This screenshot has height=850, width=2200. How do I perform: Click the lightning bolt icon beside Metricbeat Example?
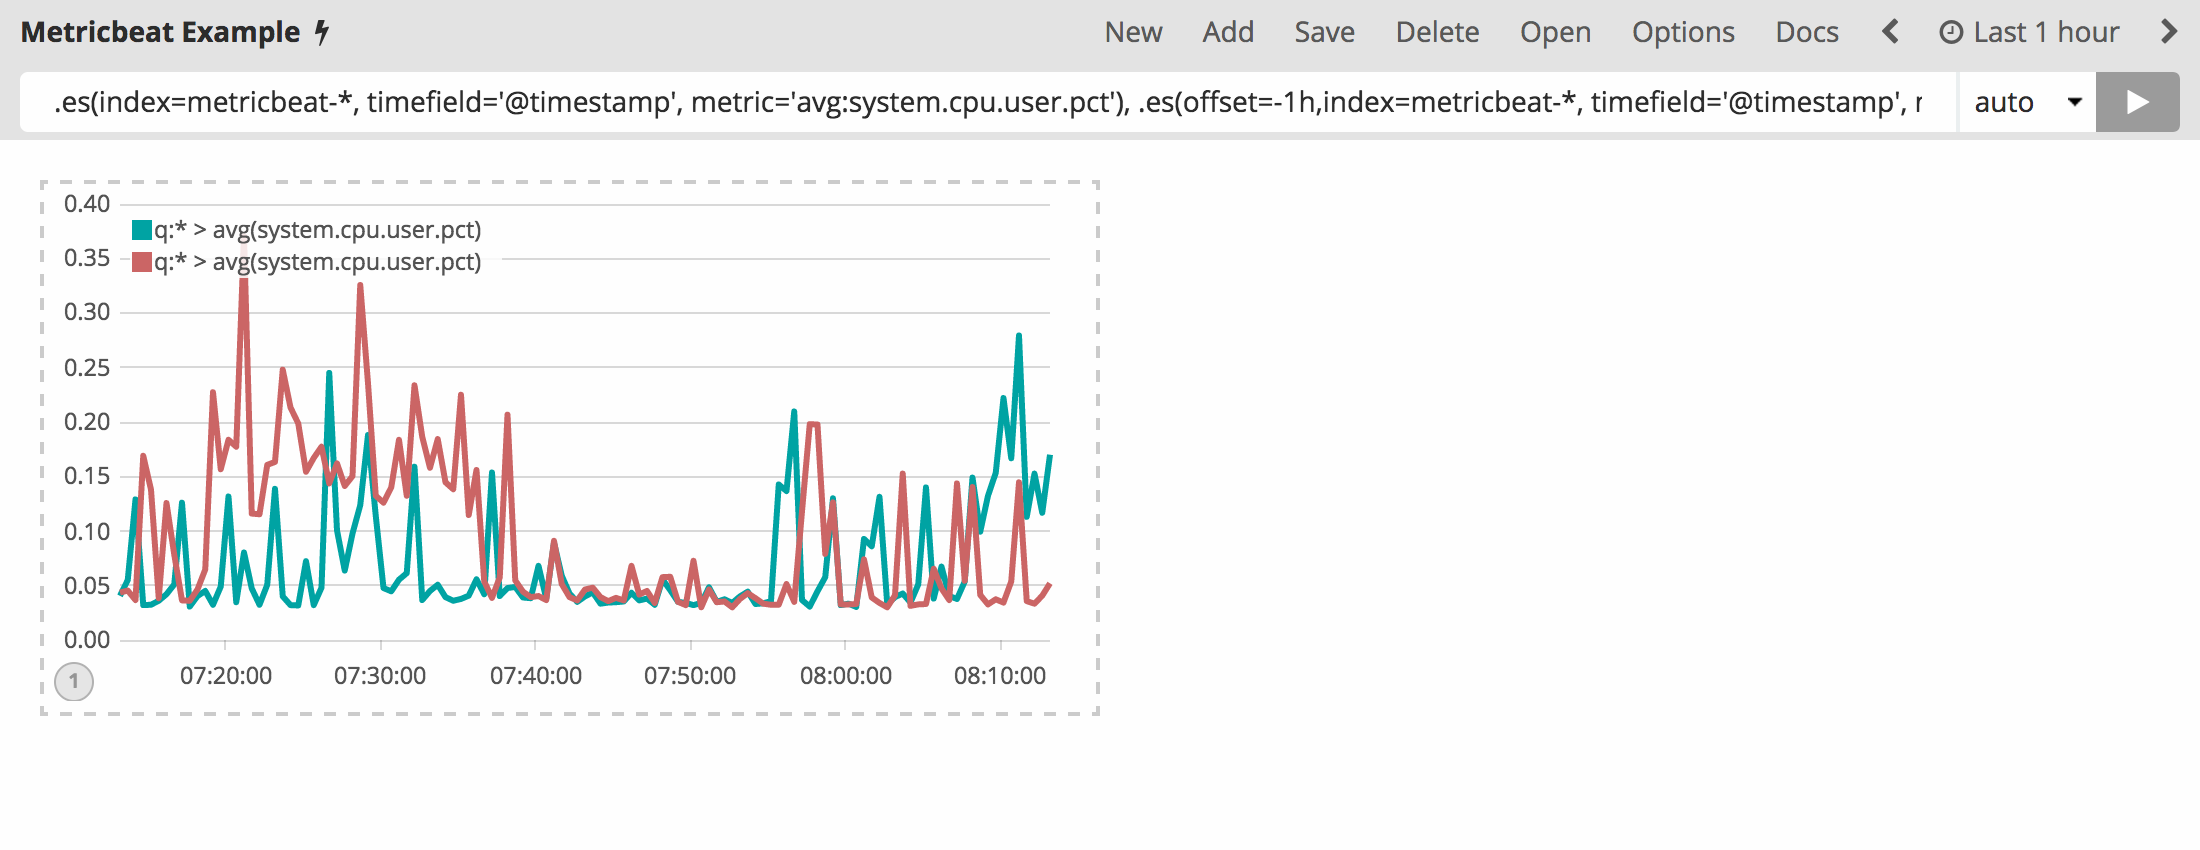[322, 32]
